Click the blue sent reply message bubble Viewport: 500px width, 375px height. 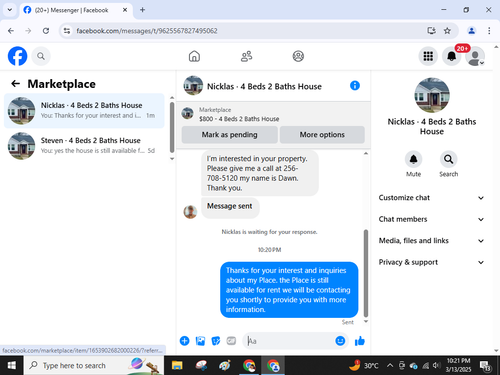pos(289,290)
